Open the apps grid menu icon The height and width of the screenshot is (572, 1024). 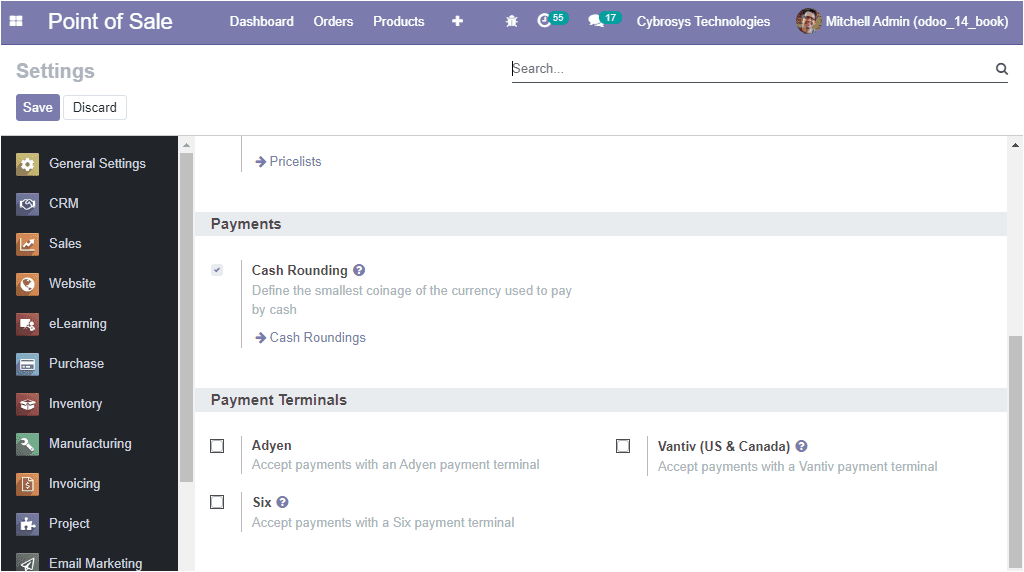[x=16, y=22]
